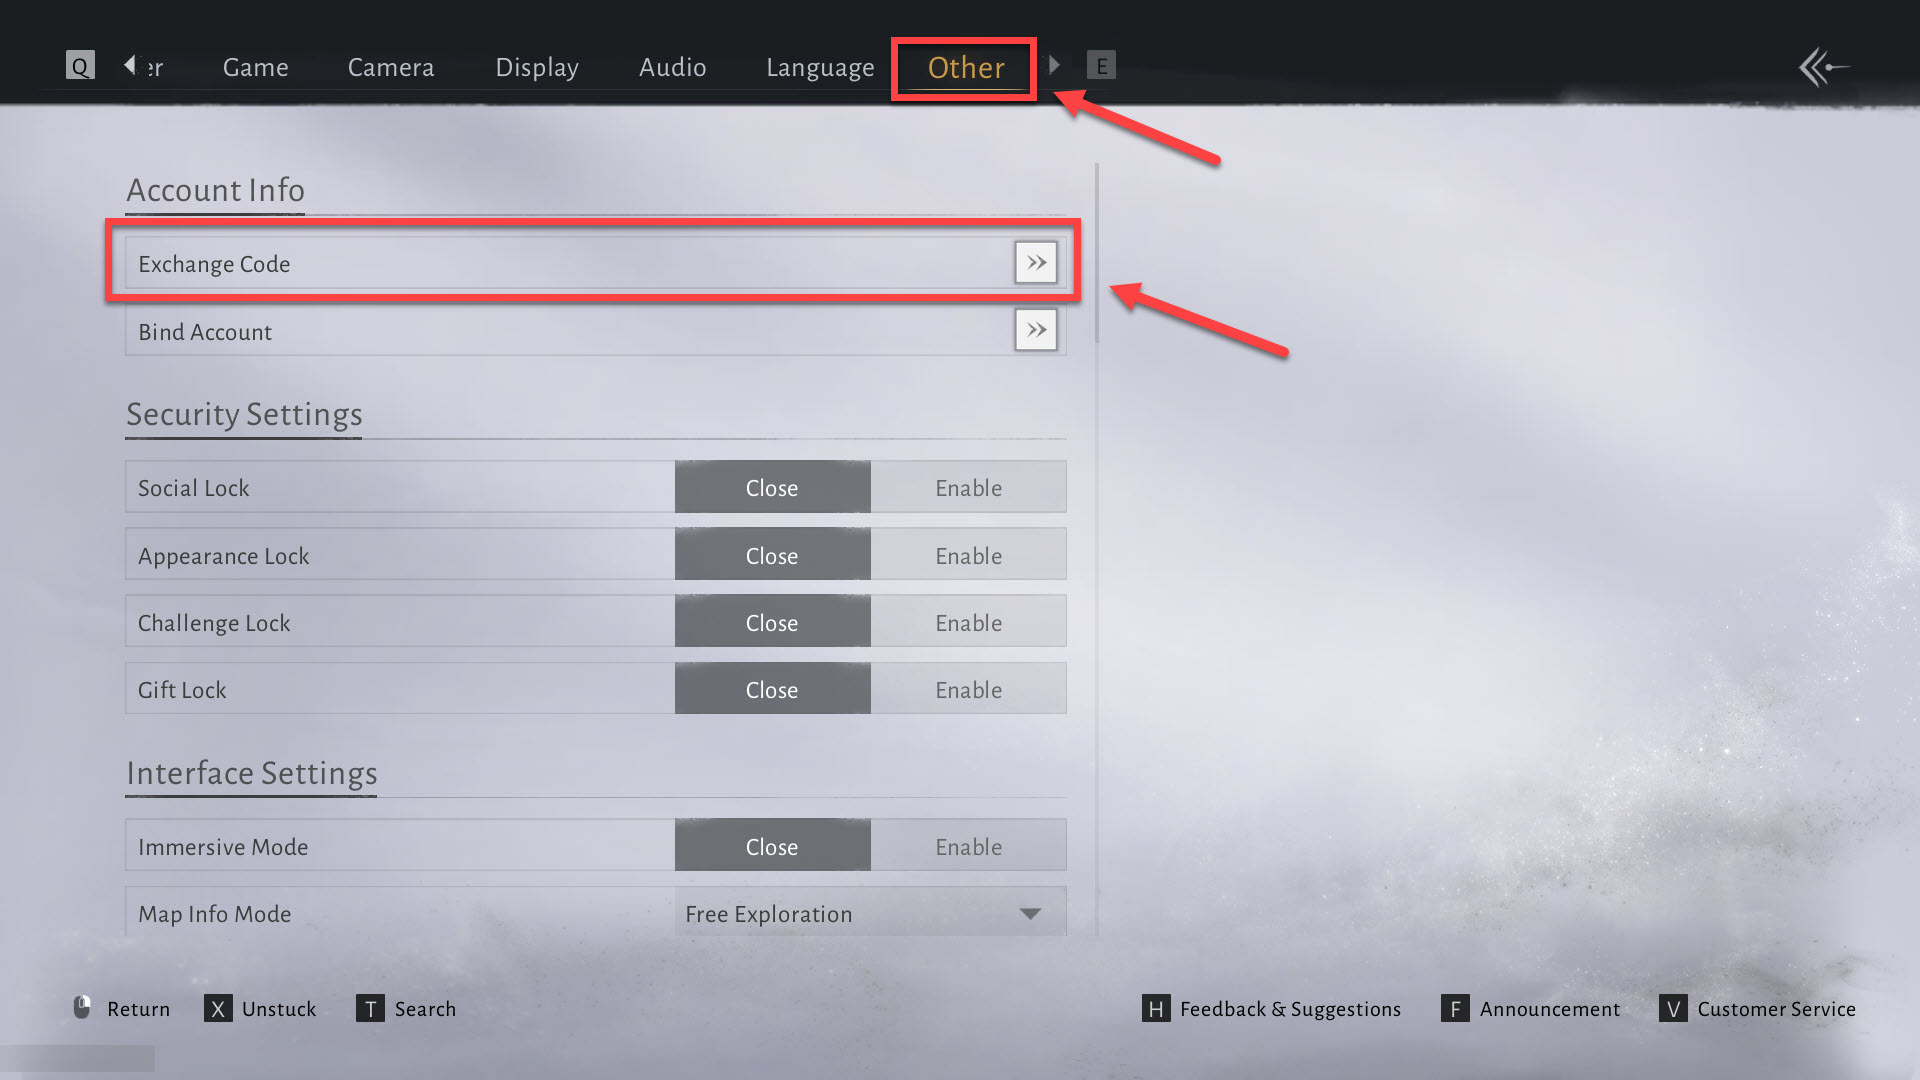This screenshot has width=1920, height=1080.
Task: Click the E key next-tab icon
Action: 1101,66
